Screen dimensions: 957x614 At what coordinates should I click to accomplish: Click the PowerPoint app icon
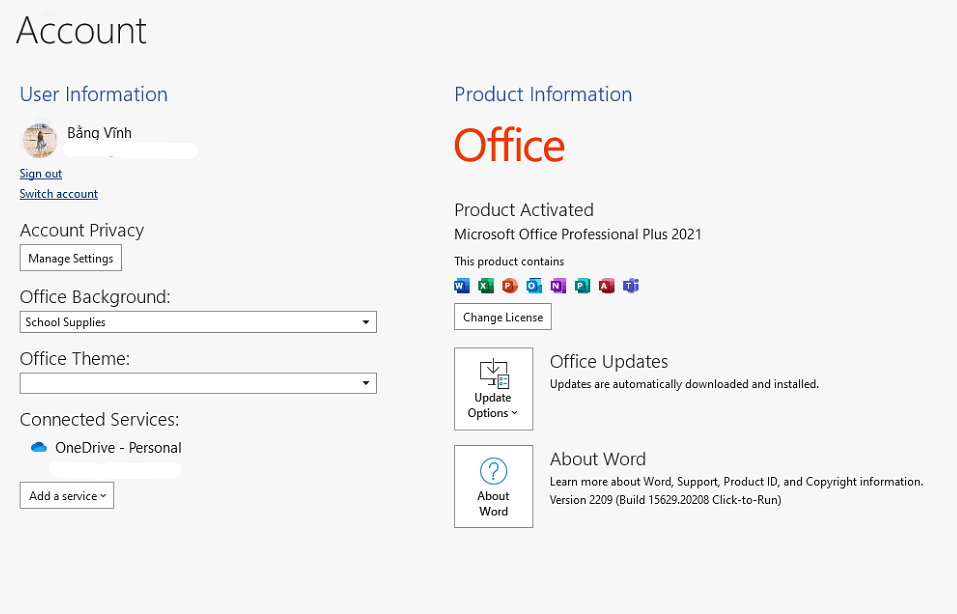510,286
